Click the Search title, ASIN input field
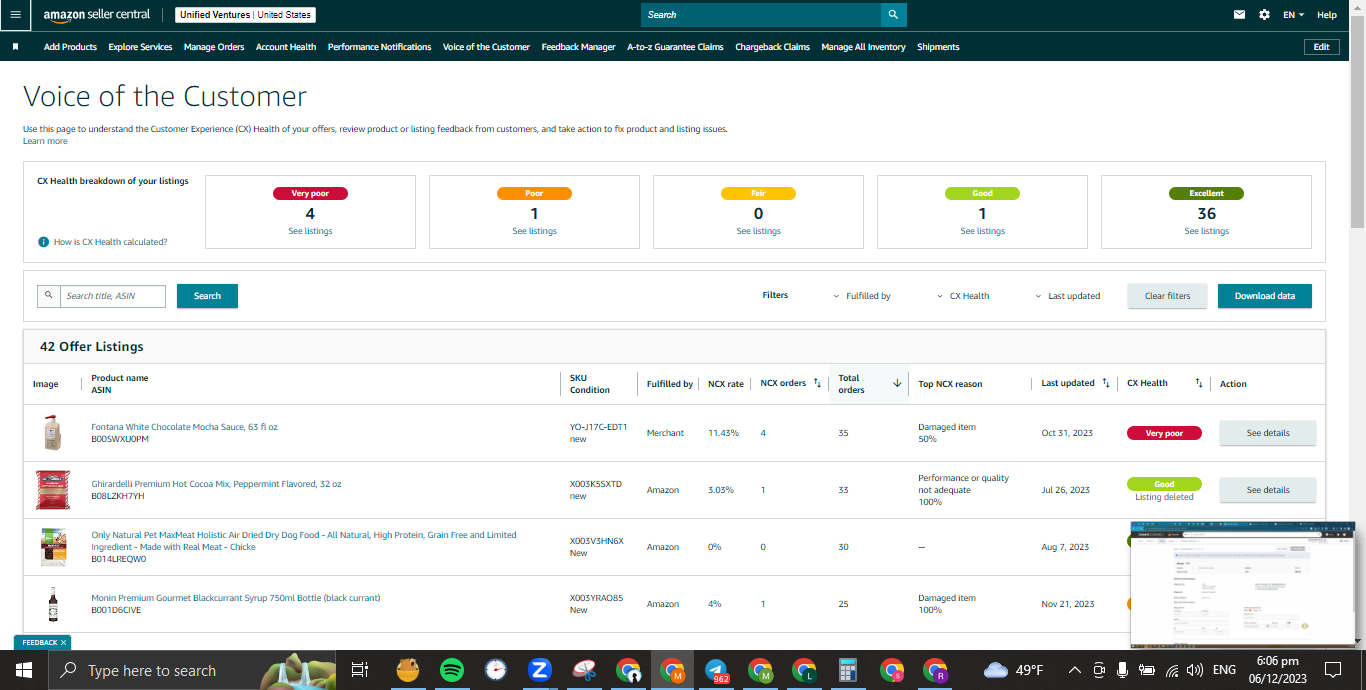Viewport: 1366px width, 690px height. point(111,296)
